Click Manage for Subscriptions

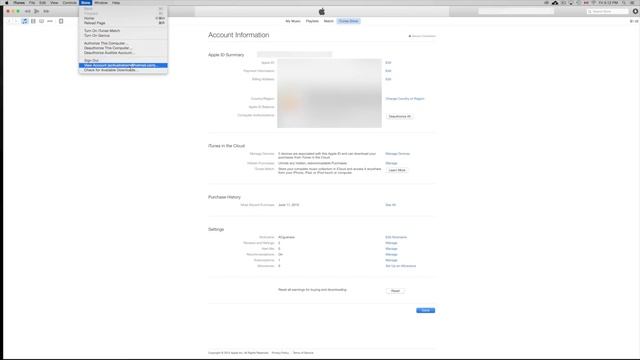[391, 260]
